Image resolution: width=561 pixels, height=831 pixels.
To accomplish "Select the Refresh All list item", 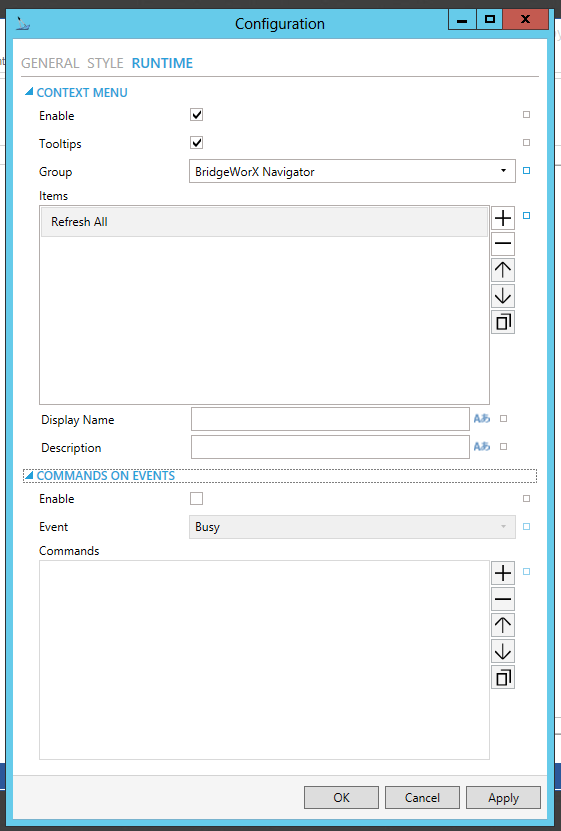I will coord(264,222).
